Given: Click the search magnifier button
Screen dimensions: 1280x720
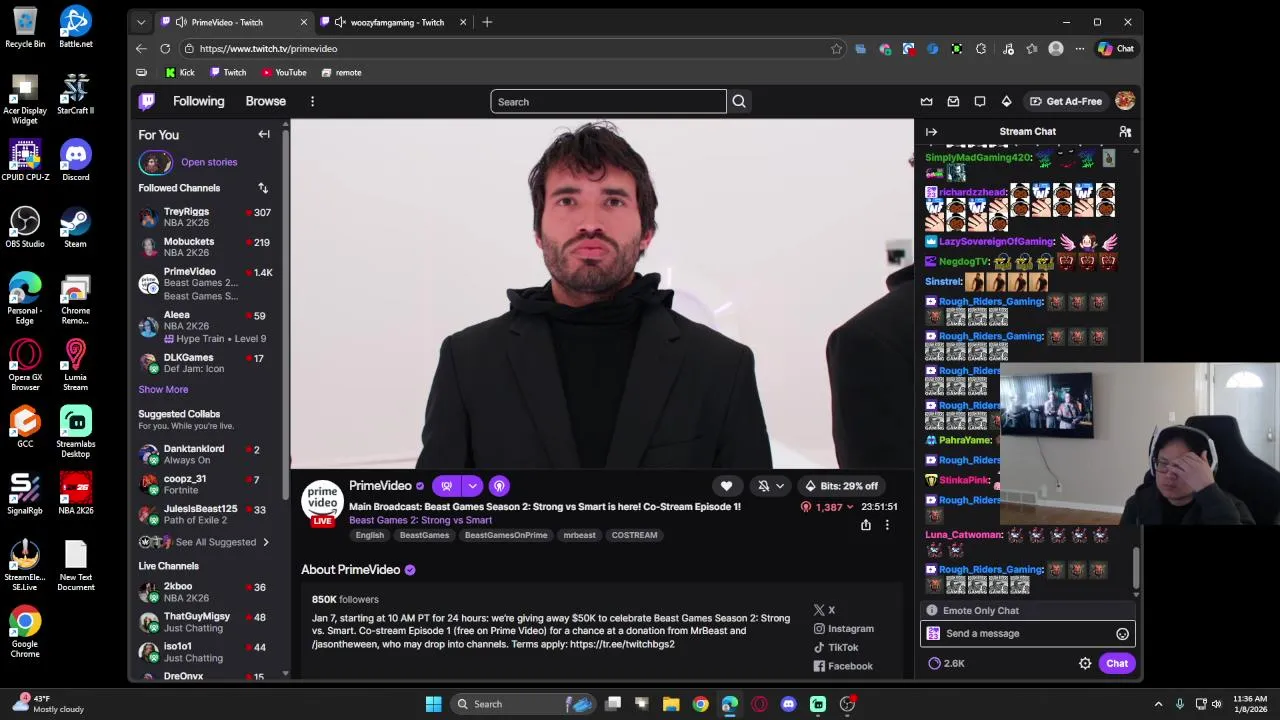Looking at the screenshot, I should click(739, 101).
